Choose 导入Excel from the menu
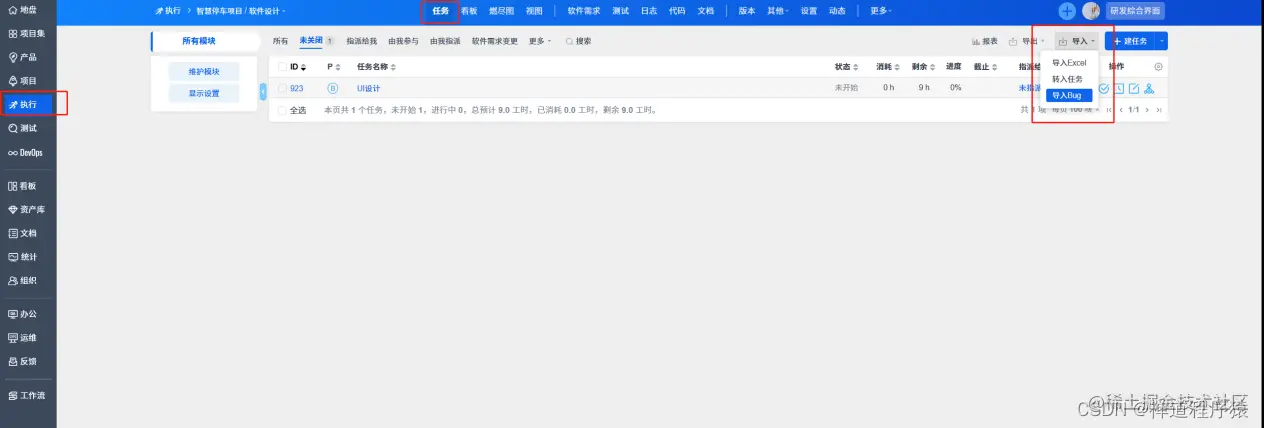1264x428 pixels. pyautogui.click(x=1068, y=63)
